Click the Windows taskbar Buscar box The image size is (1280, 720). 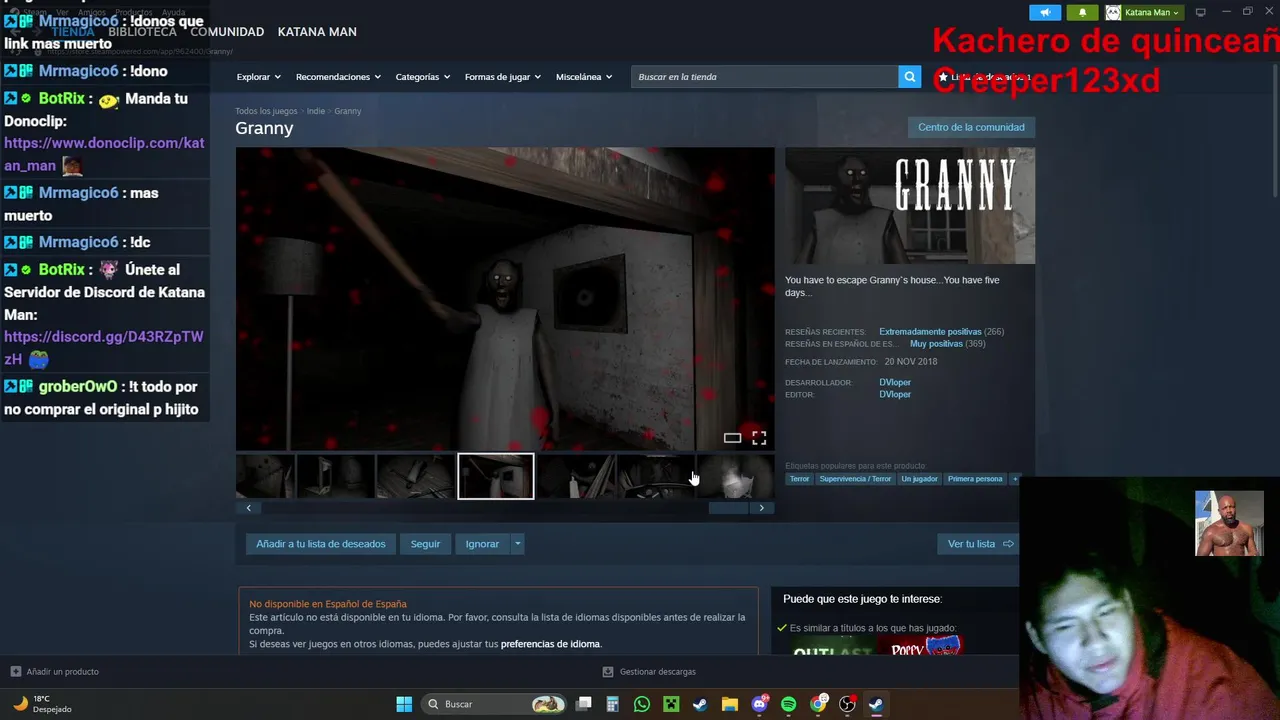click(x=493, y=704)
